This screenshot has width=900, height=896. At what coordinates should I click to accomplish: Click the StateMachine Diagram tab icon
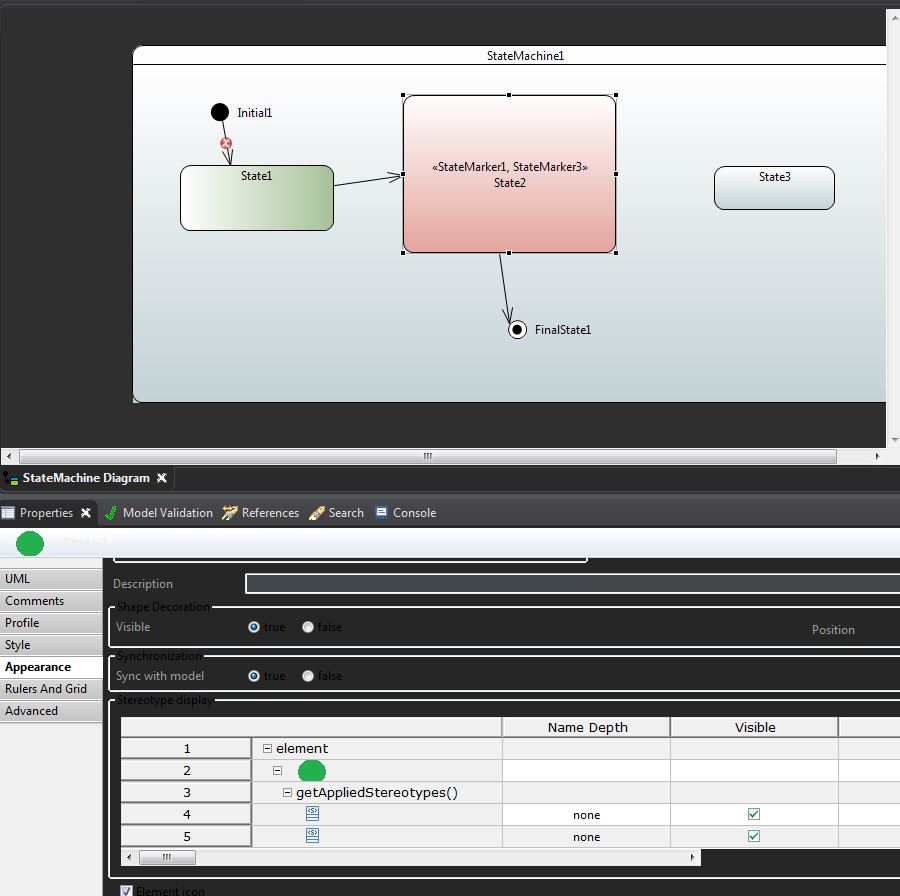(10, 478)
